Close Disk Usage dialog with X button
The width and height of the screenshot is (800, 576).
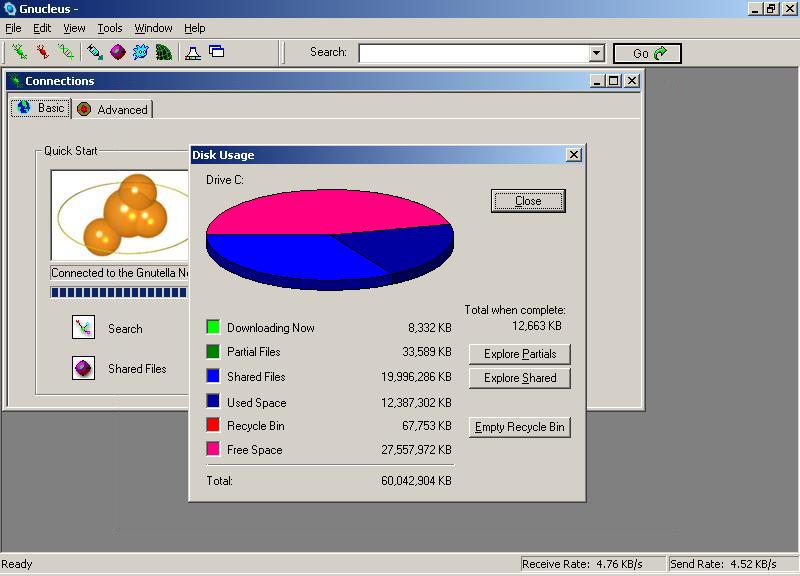[573, 155]
